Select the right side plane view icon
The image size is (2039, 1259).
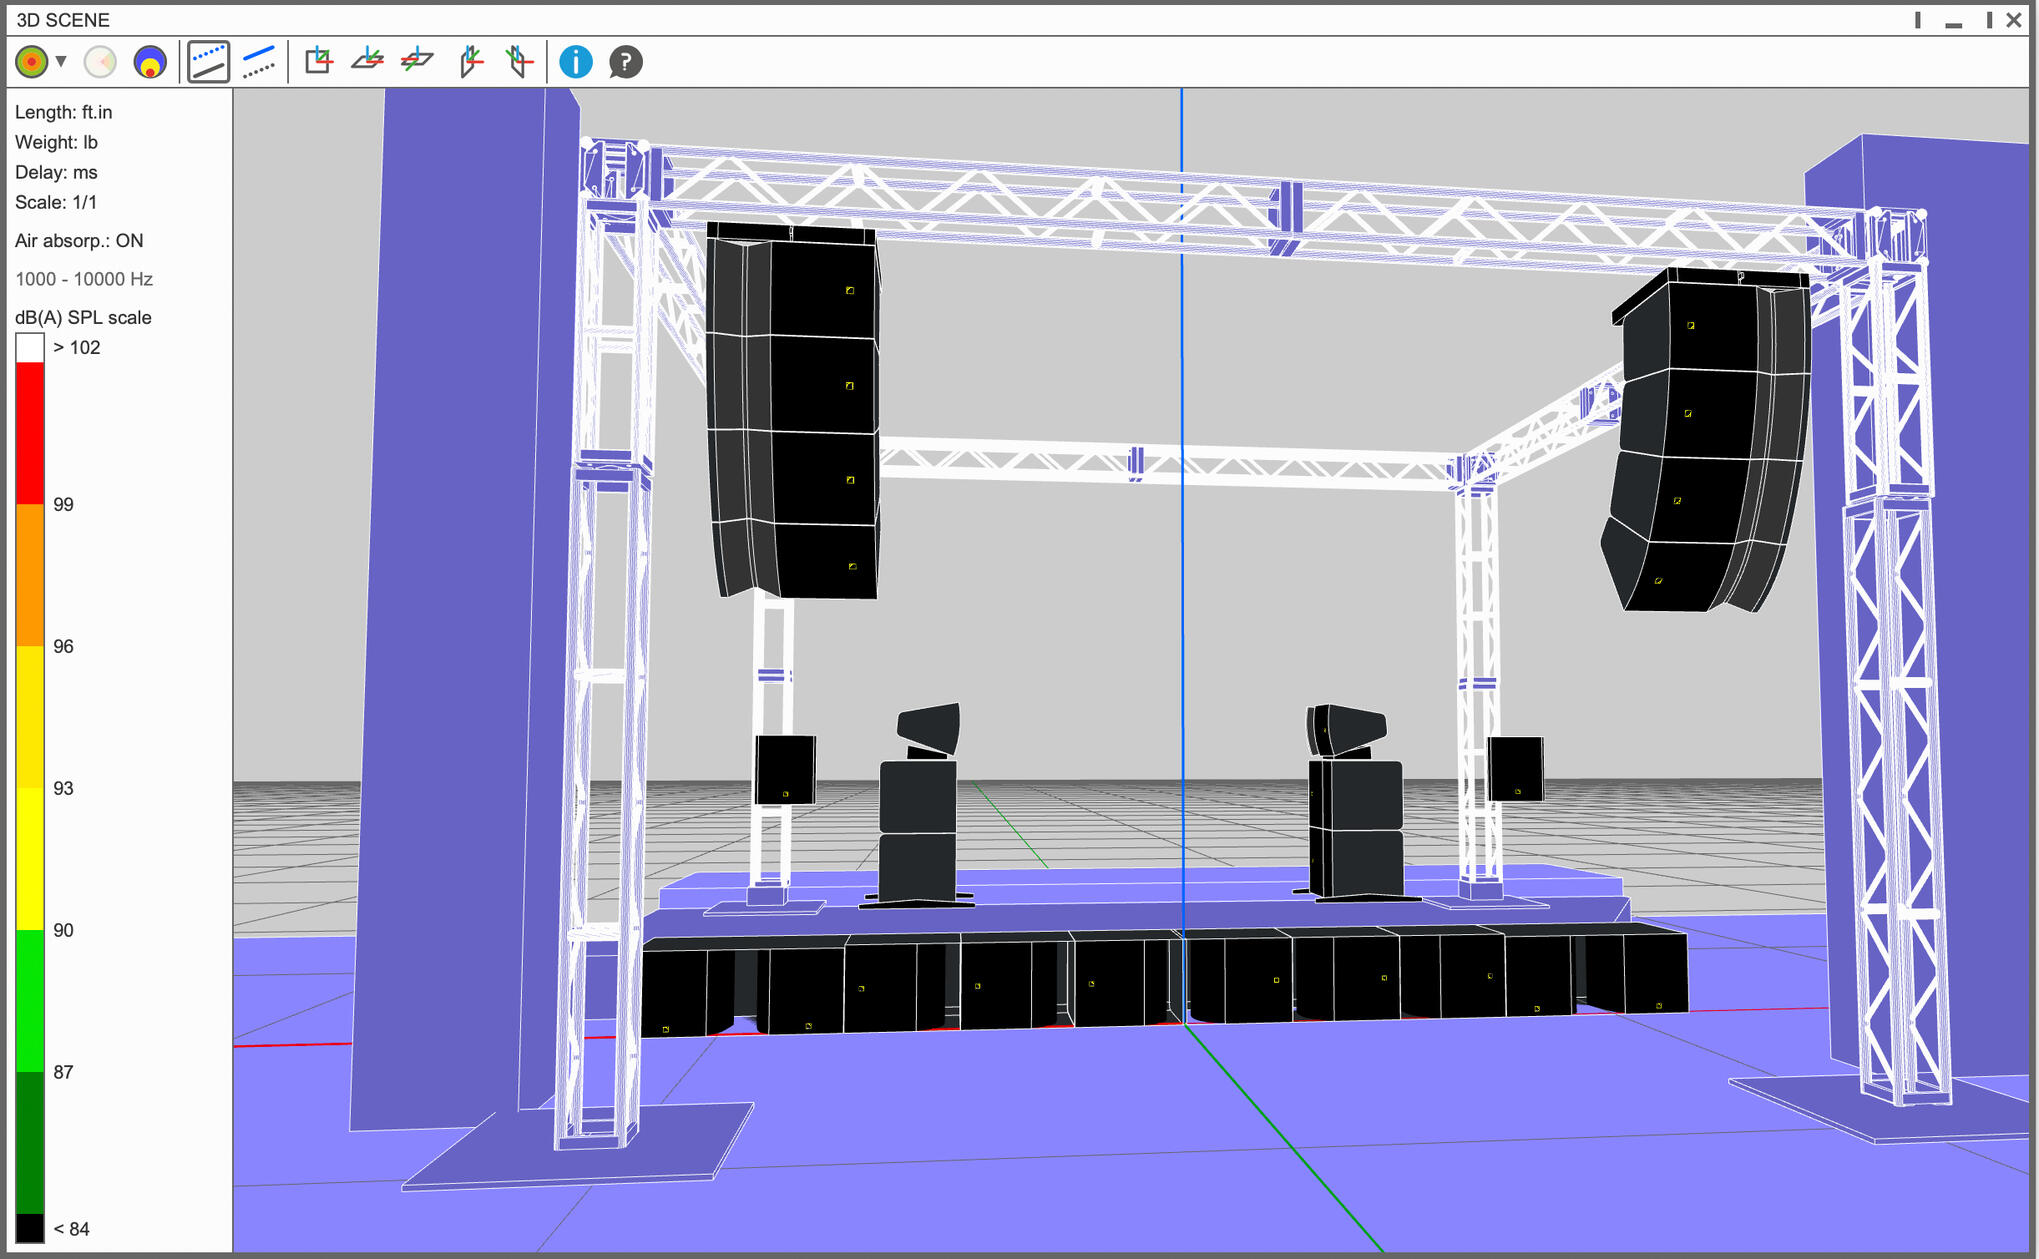519,62
